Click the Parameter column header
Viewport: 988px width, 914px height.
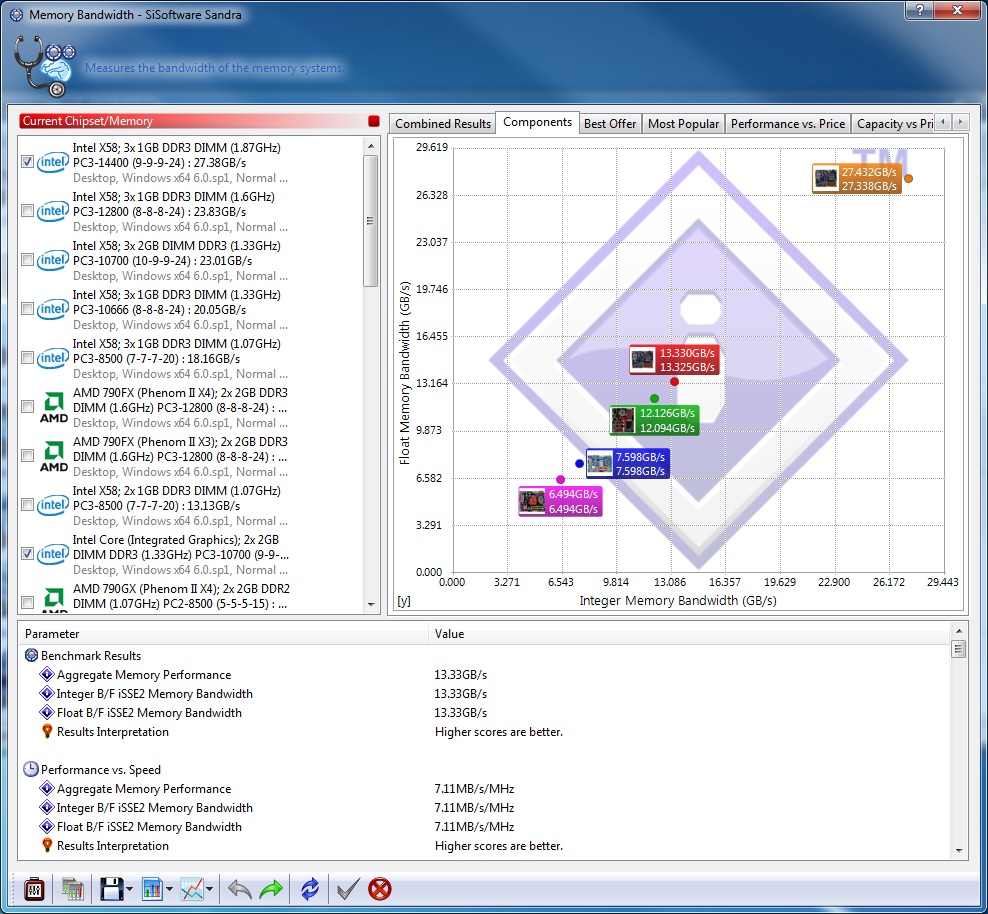tap(223, 634)
